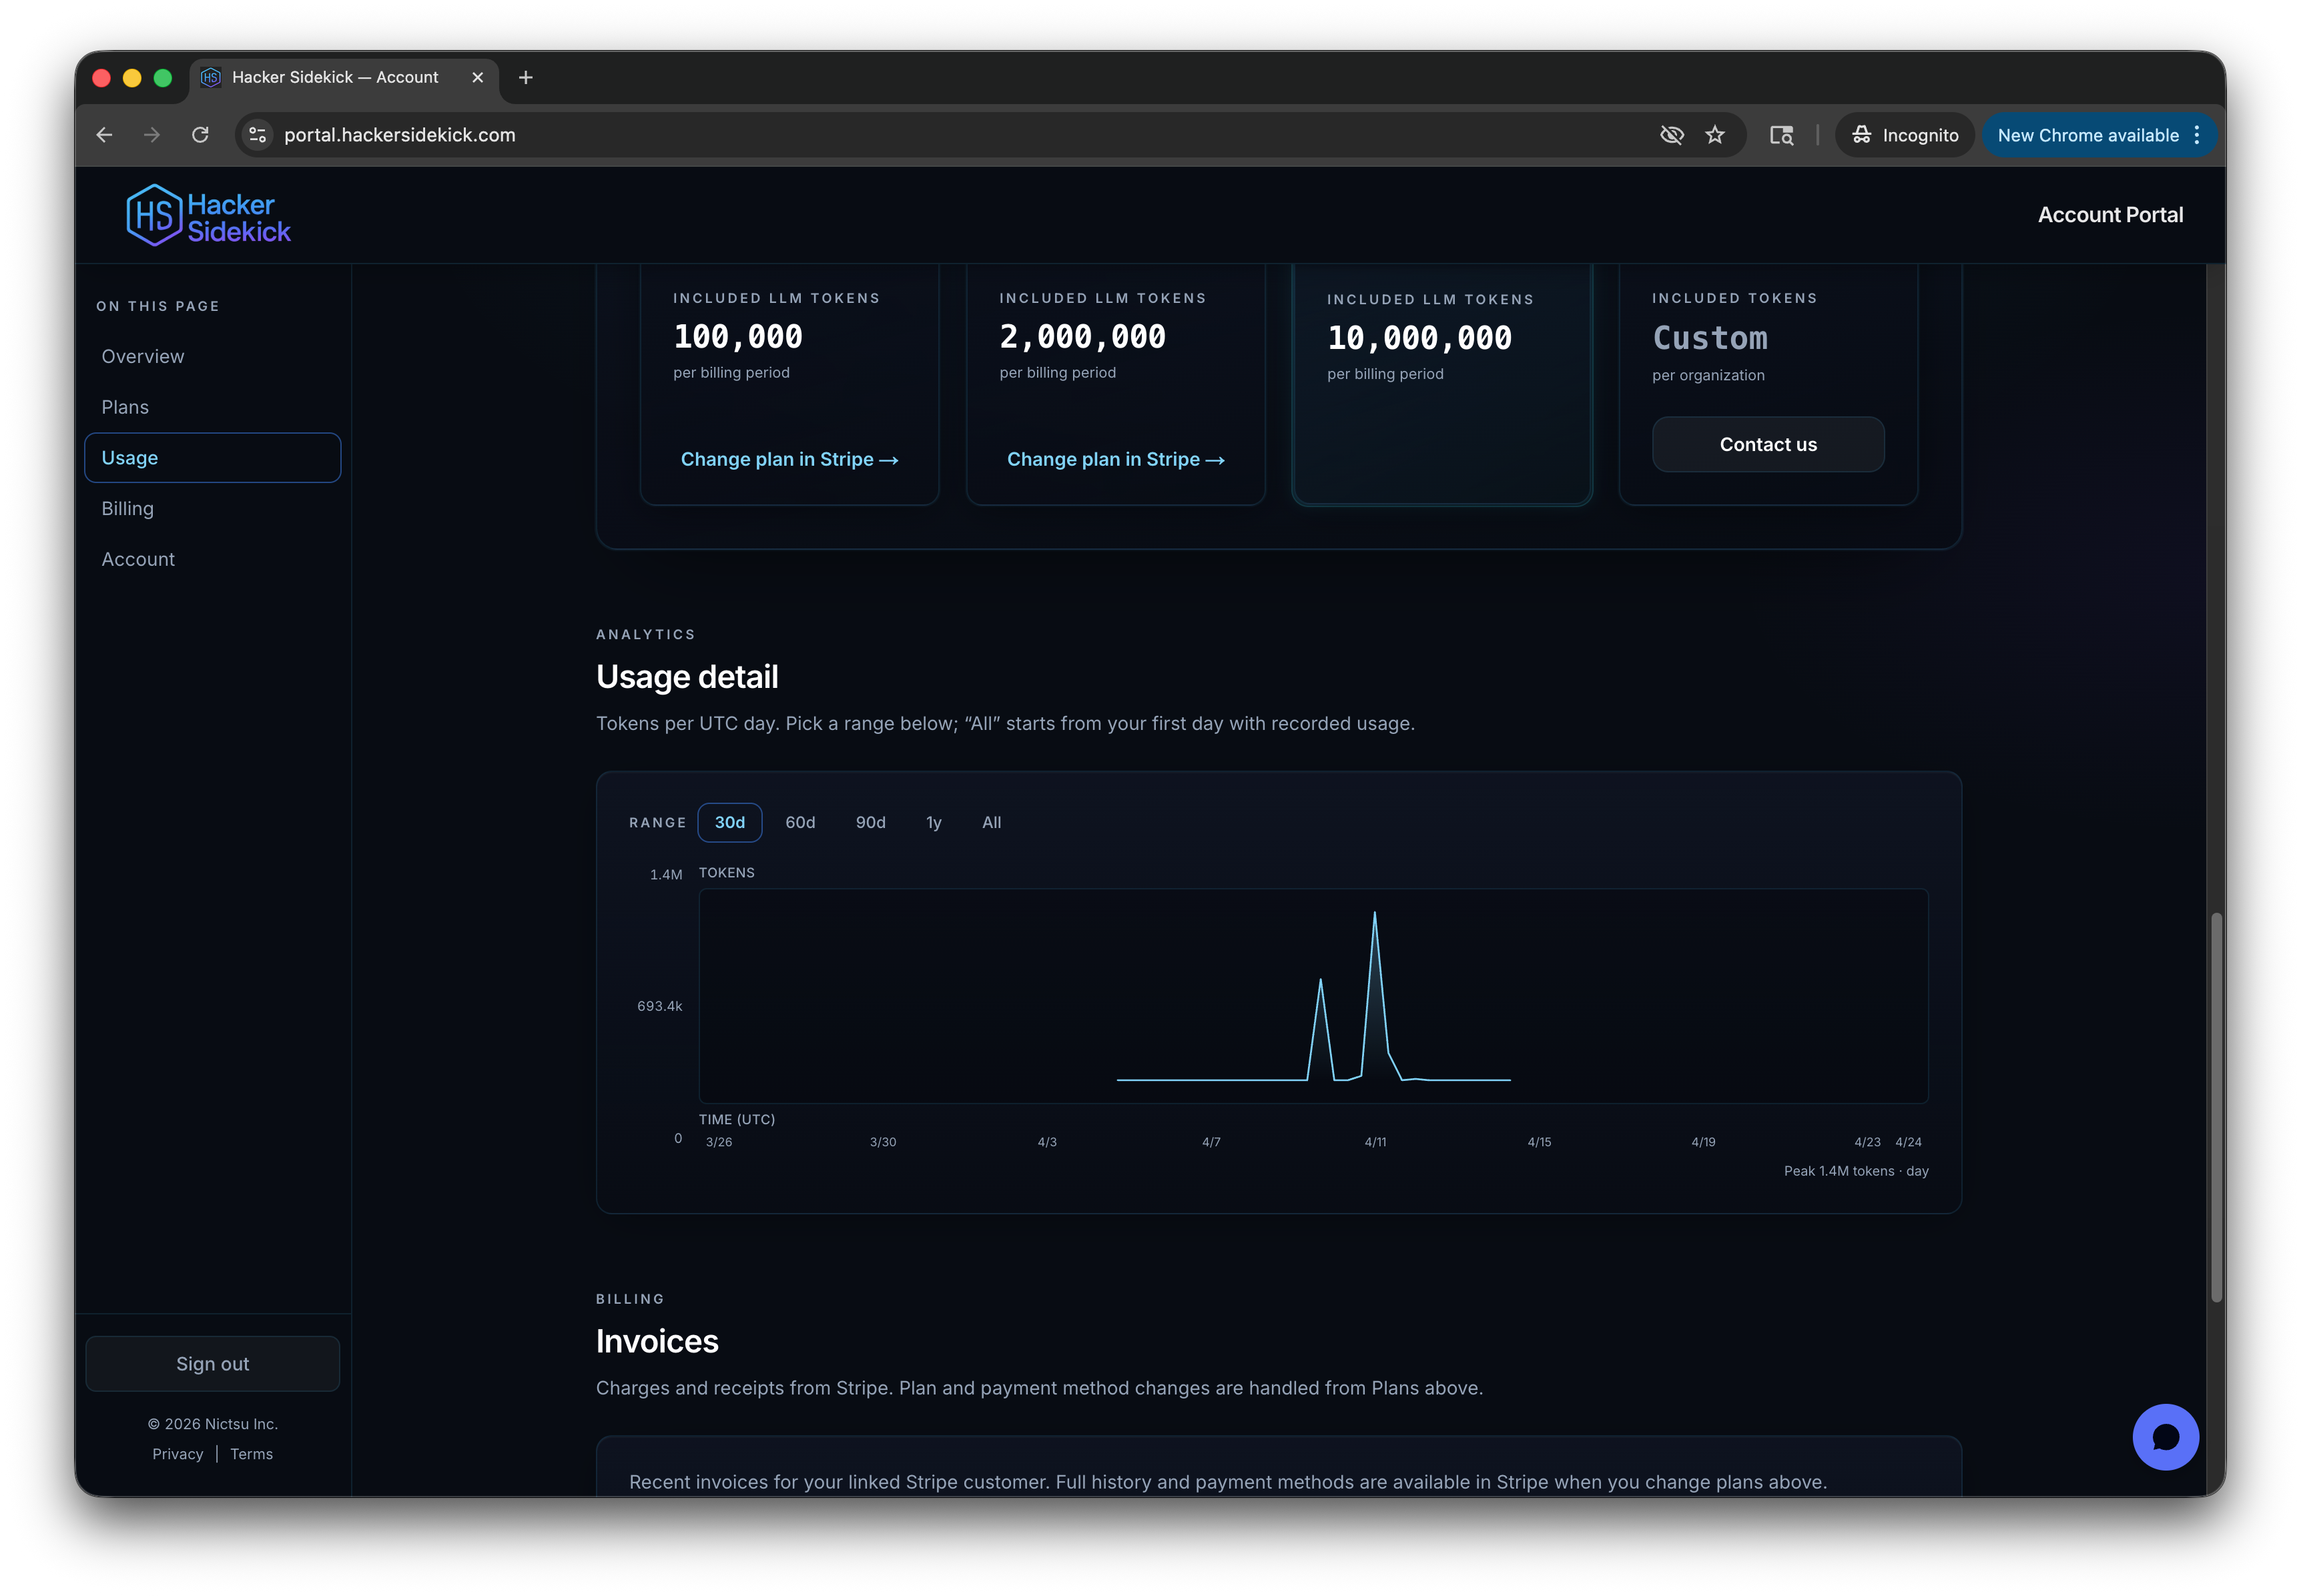Image resolution: width=2301 pixels, height=1596 pixels.
Task: Click the tracking protection eye icon
Action: pyautogui.click(x=1671, y=135)
